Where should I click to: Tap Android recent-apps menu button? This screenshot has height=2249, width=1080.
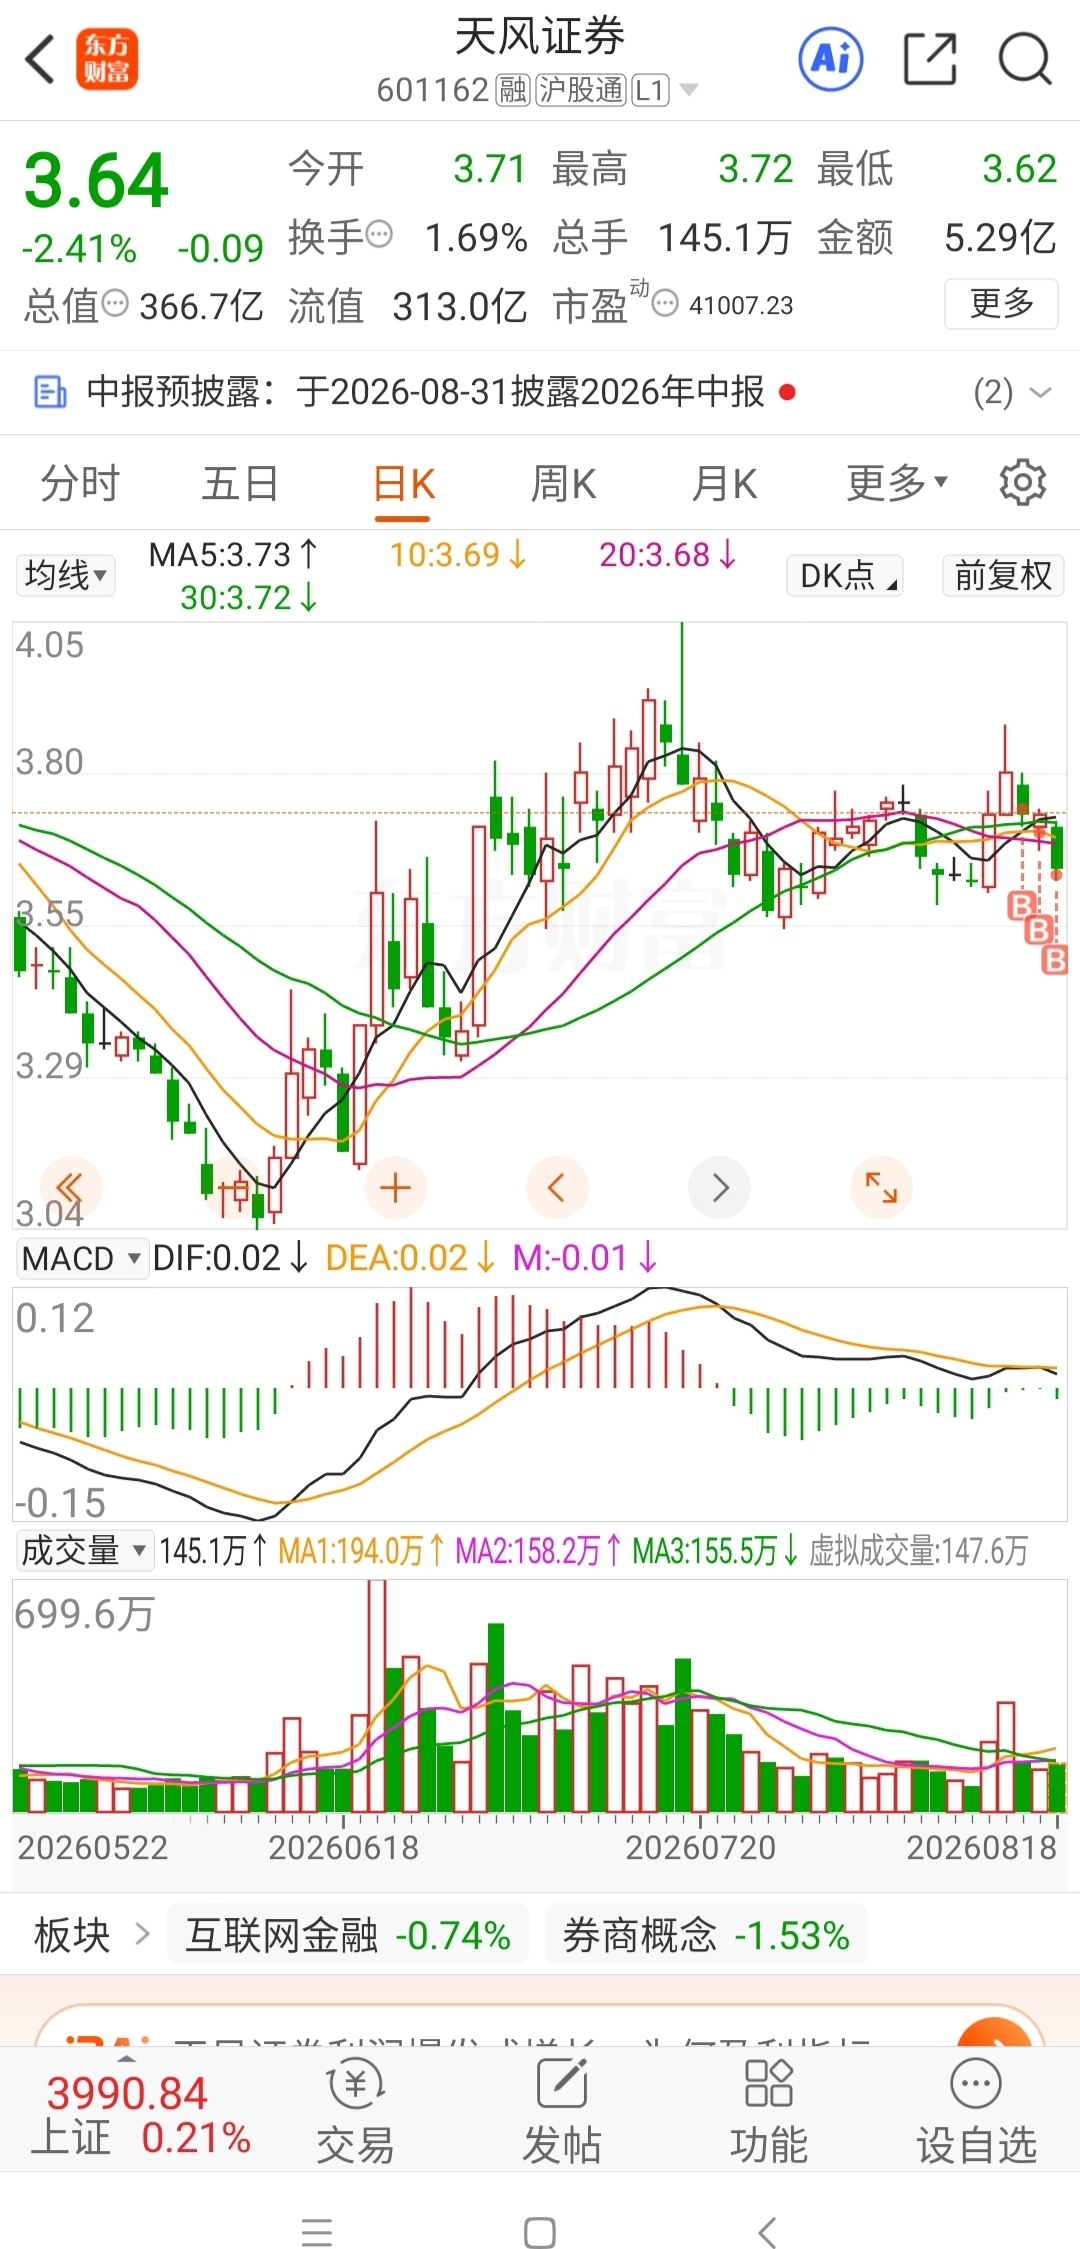(317, 2232)
